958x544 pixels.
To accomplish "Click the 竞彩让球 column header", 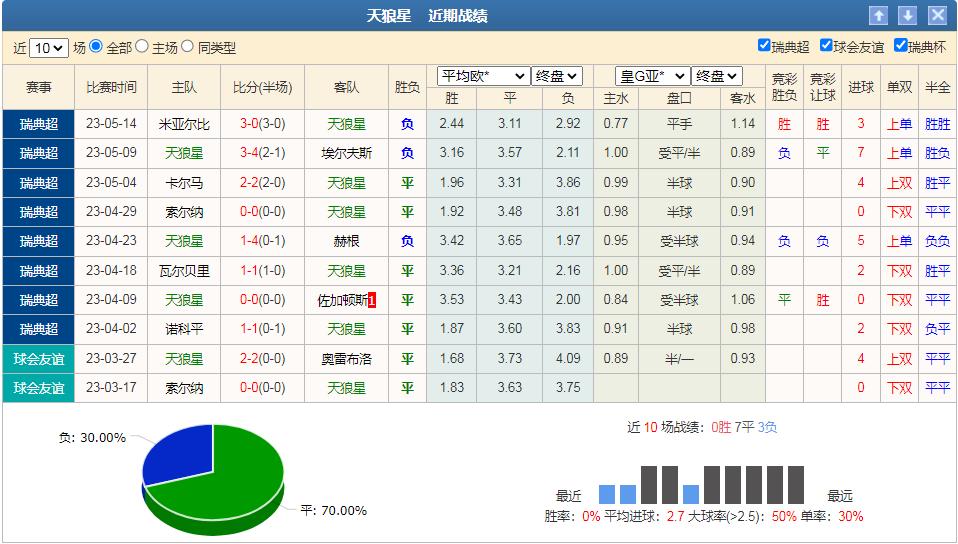I will [x=822, y=87].
